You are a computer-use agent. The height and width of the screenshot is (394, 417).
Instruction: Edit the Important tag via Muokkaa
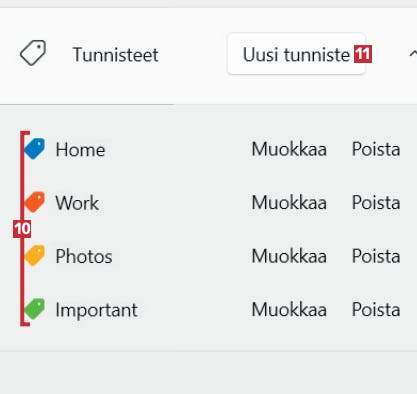(x=289, y=309)
